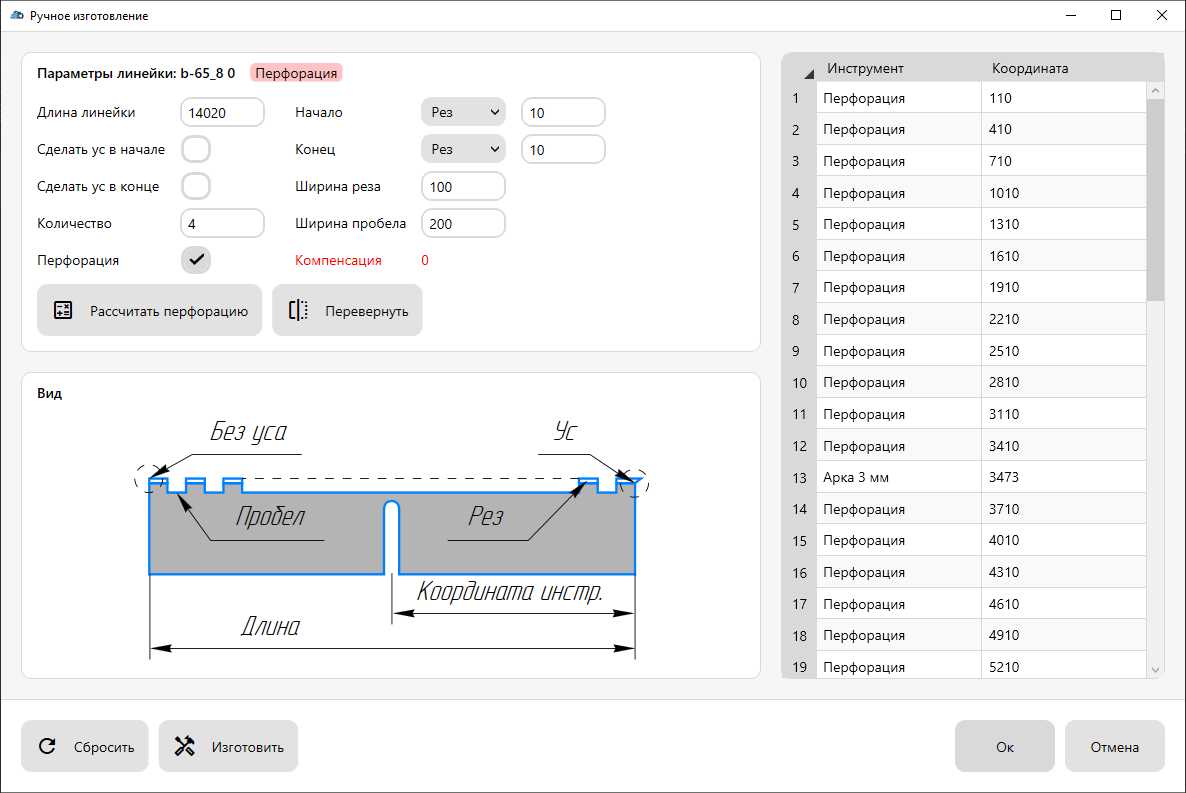Click the vertical scrollbar thumb in table
The height and width of the screenshot is (793, 1186).
pos(1155,200)
